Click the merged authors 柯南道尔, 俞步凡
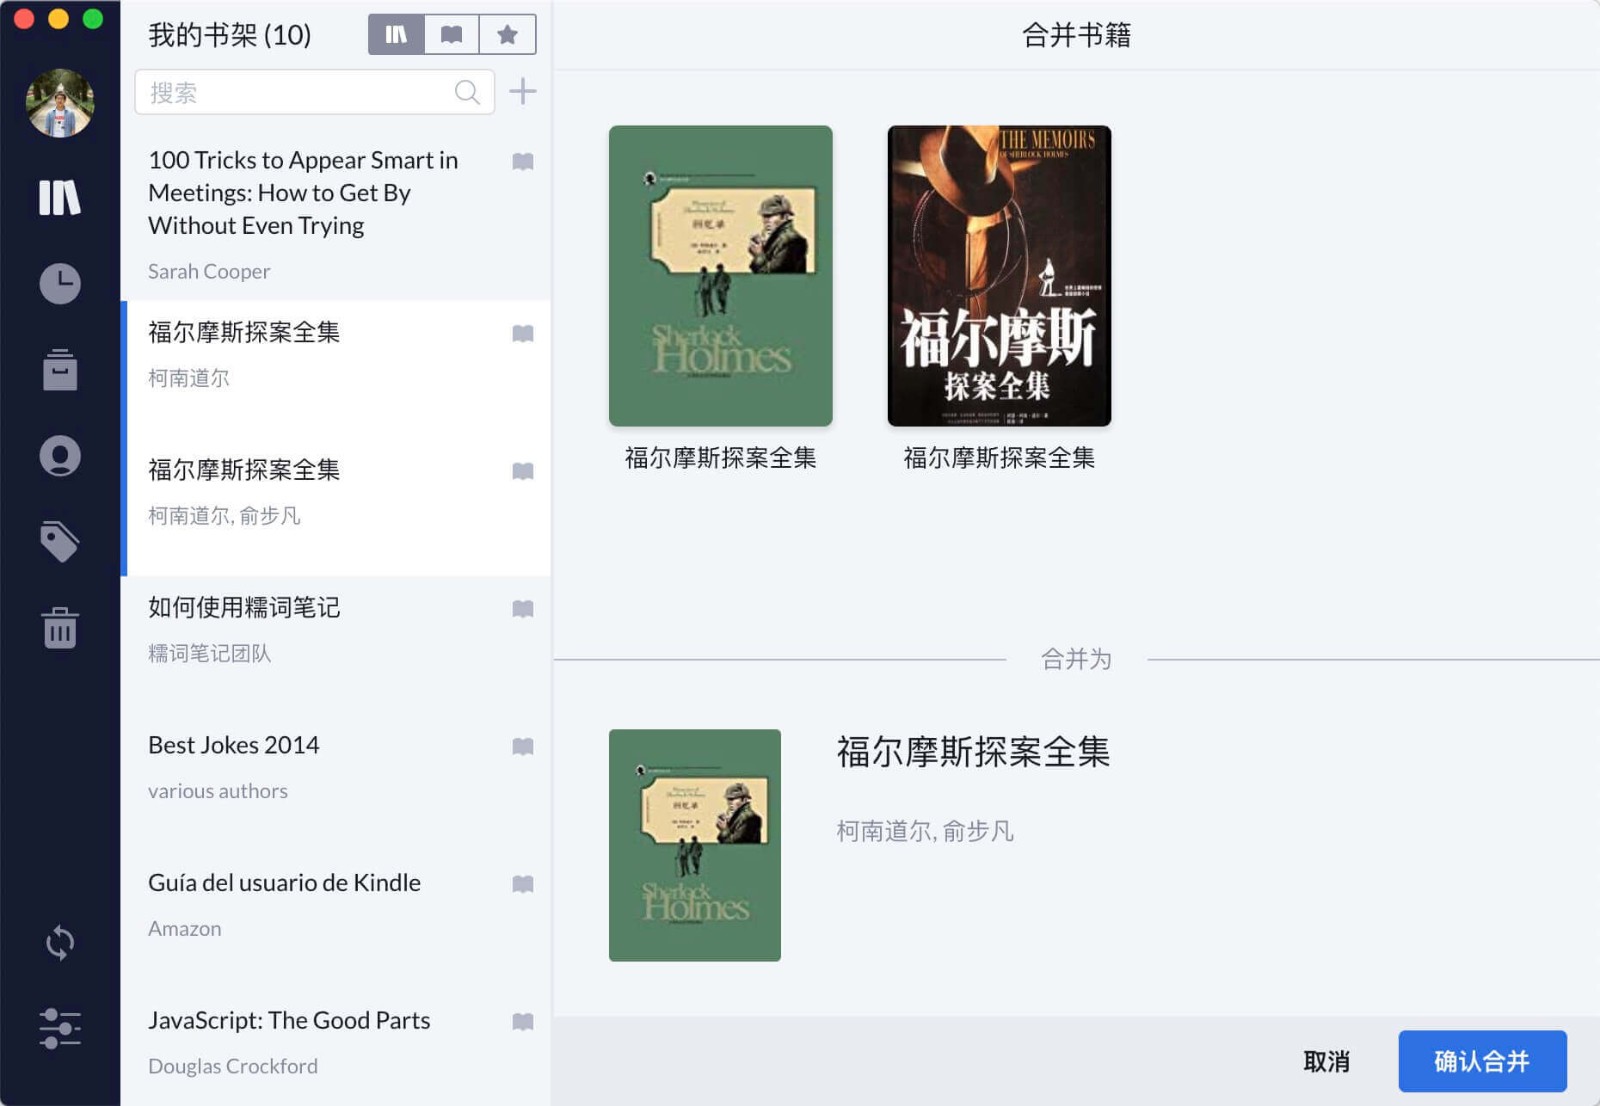This screenshot has height=1106, width=1600. click(x=925, y=831)
